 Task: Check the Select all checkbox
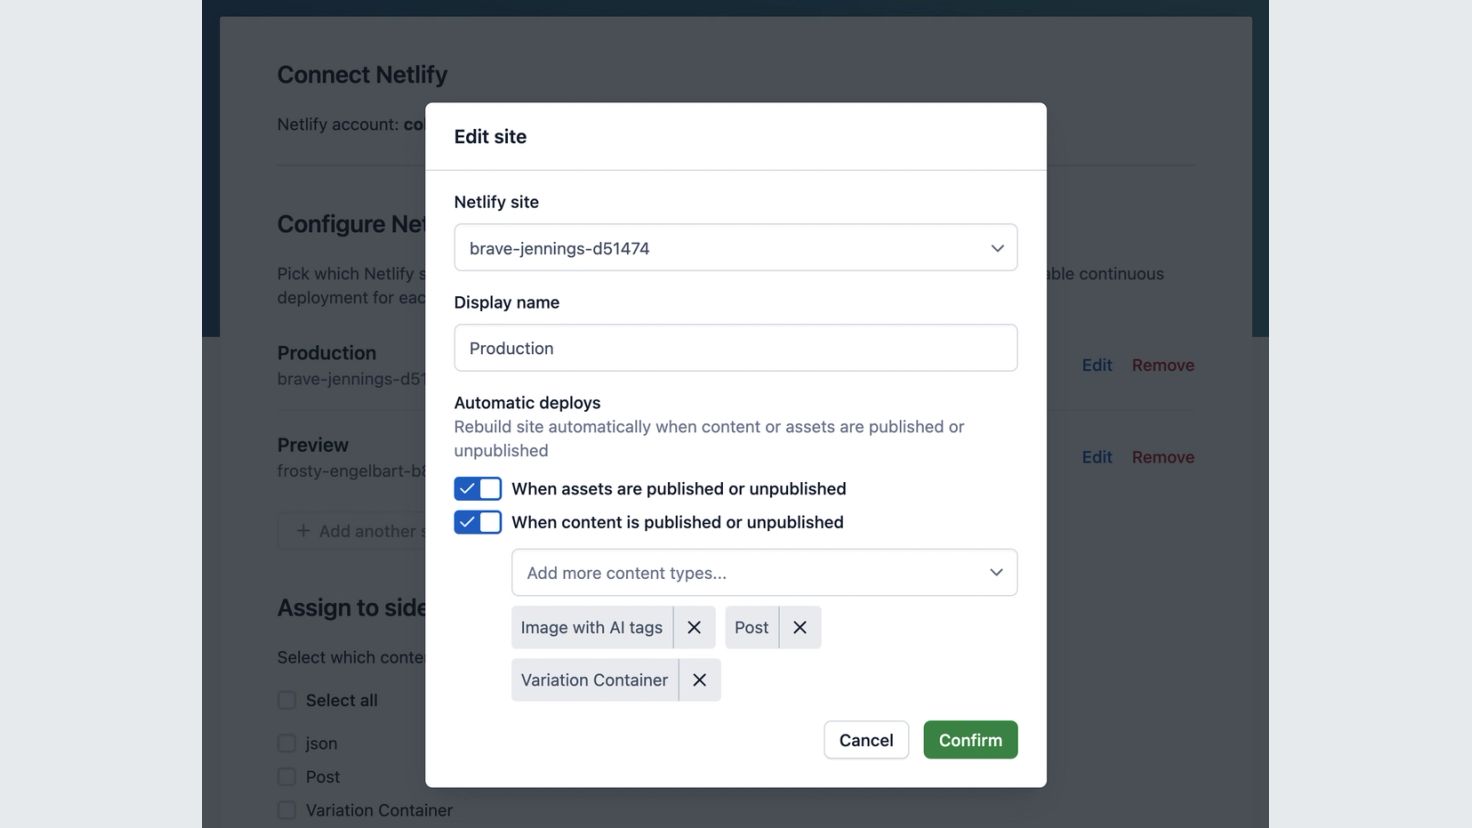click(x=287, y=700)
